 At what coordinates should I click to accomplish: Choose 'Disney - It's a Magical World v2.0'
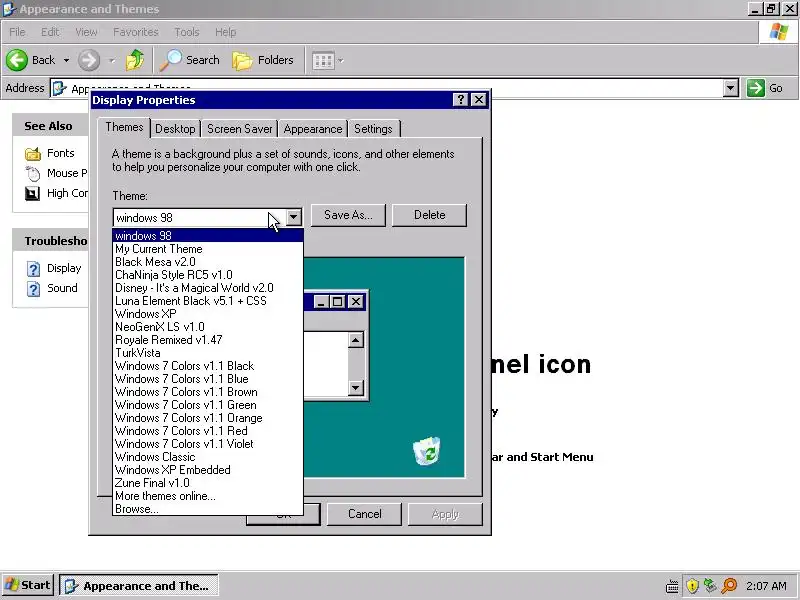(208, 288)
